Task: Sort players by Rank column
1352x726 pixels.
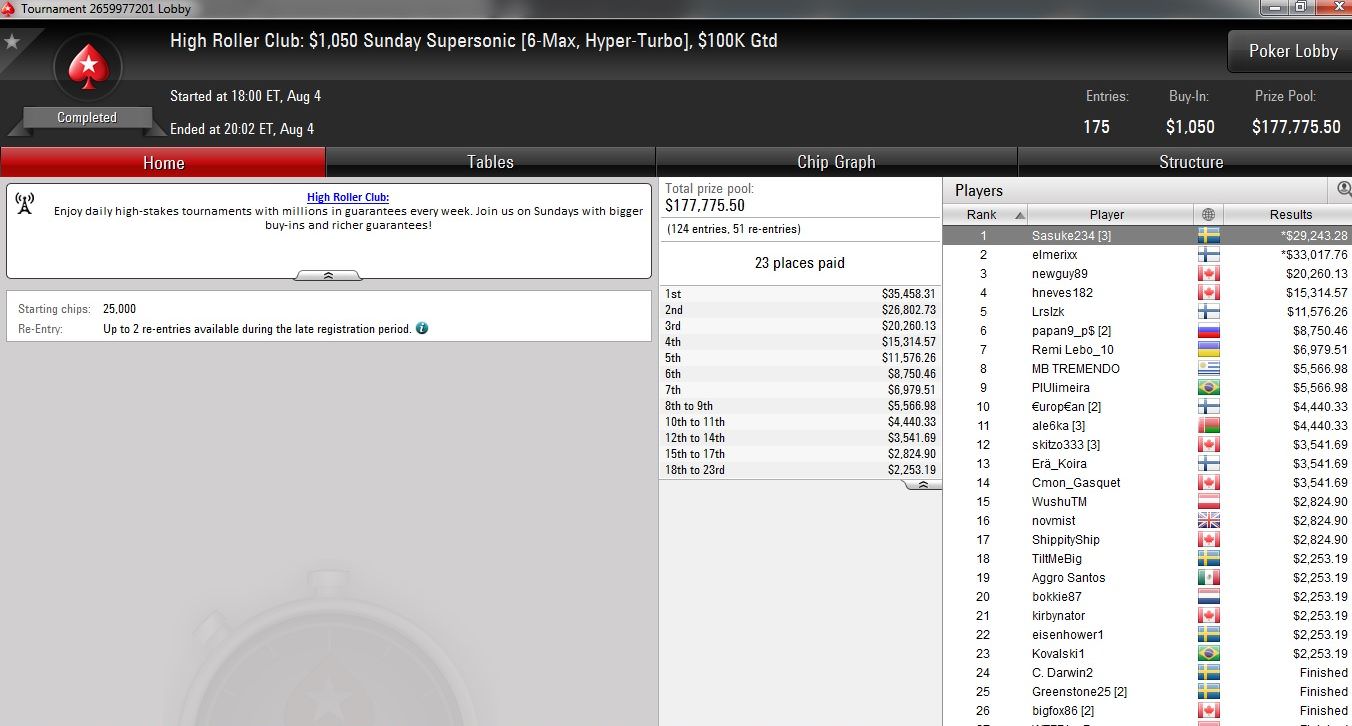Action: click(x=985, y=214)
